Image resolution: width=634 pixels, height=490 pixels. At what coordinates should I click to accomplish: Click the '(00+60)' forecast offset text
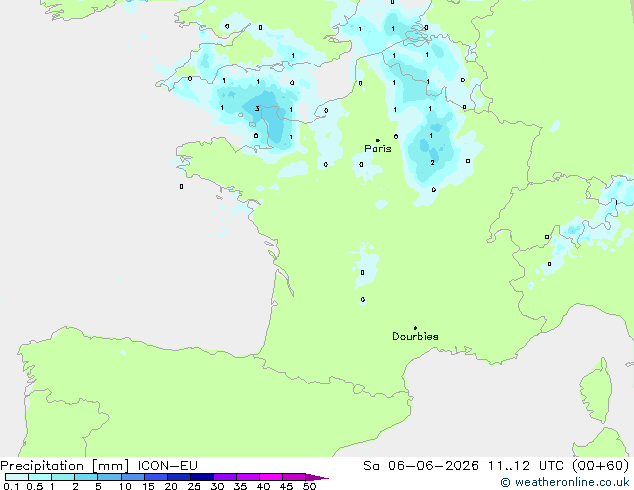pyautogui.click(x=600, y=466)
